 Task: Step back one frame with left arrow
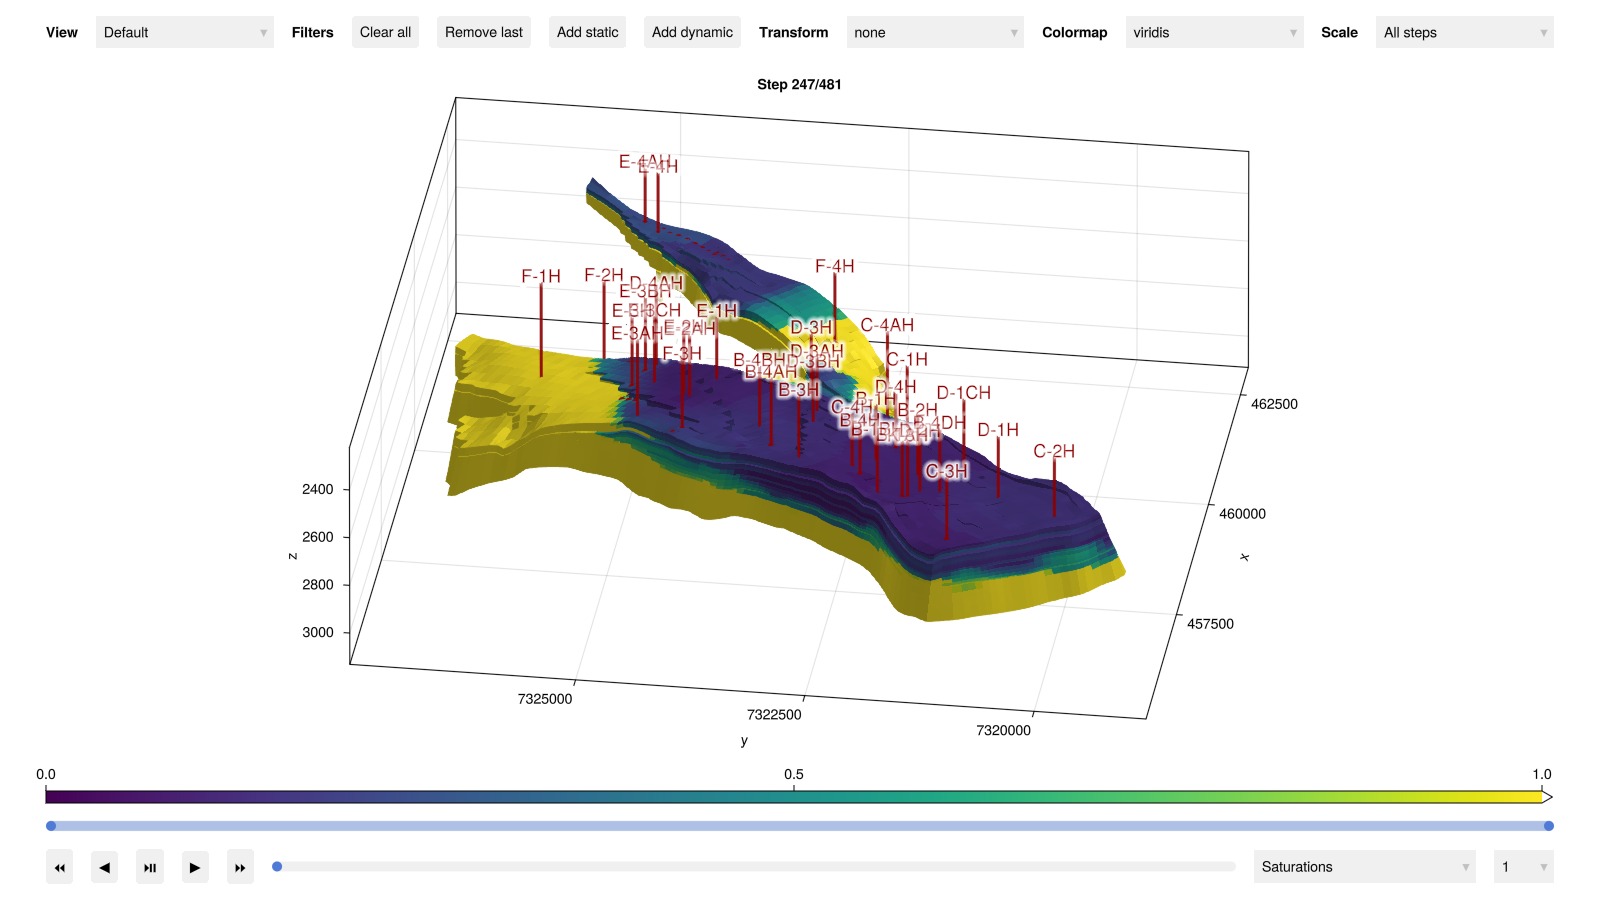[105, 867]
